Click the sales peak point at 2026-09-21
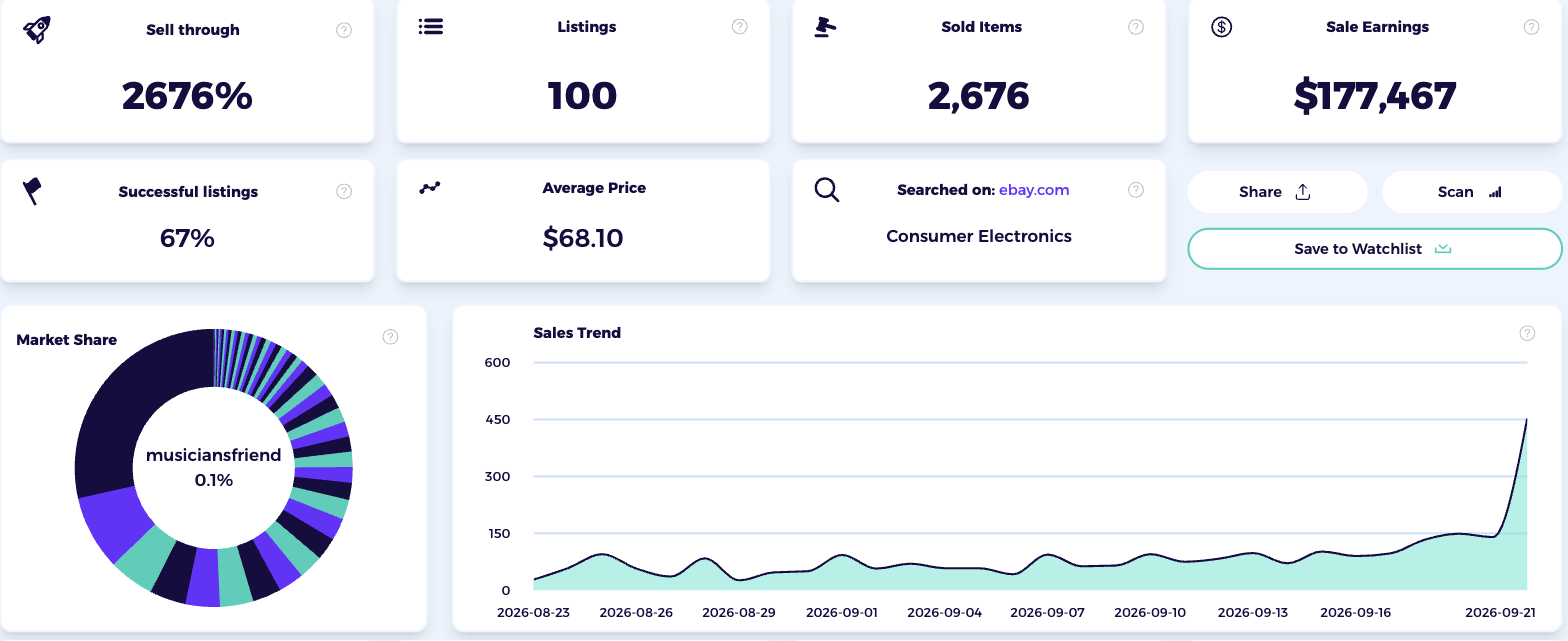1568x641 pixels. 1527,420
